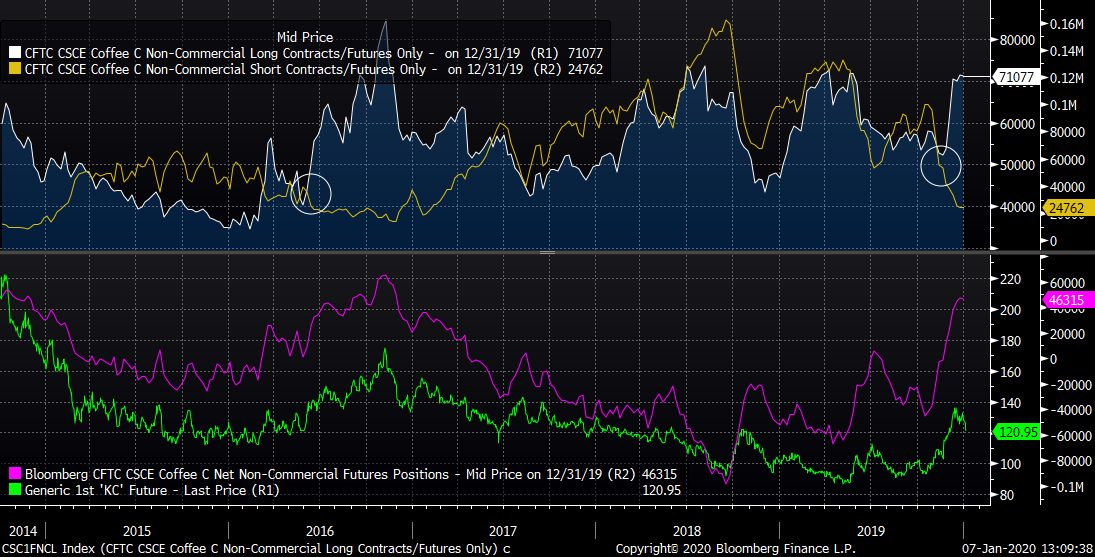
Task: Click the 160 tick on the lower price axis
Action: 1011,372
